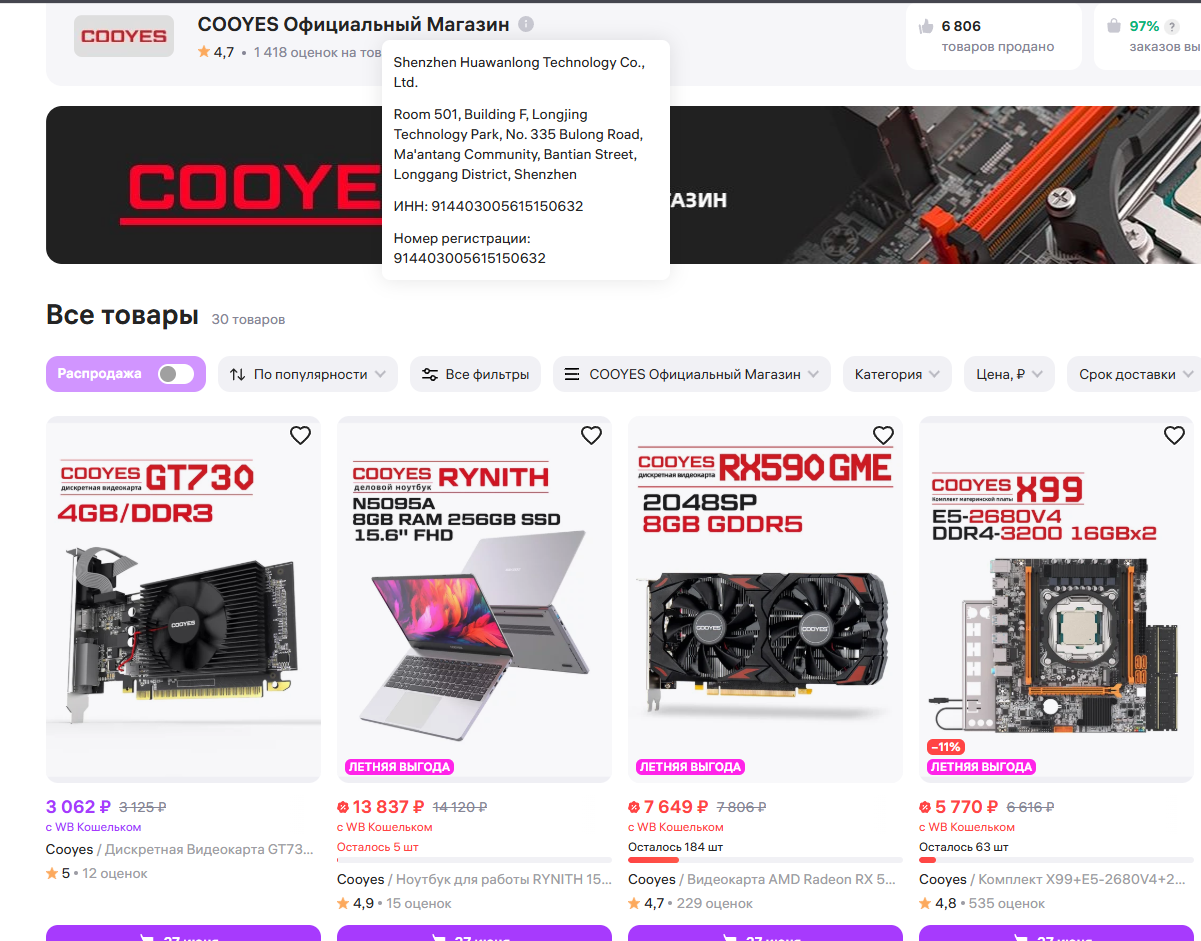Click 15 оценок under RYNITH laptop
1201x941 pixels.
click(x=419, y=903)
